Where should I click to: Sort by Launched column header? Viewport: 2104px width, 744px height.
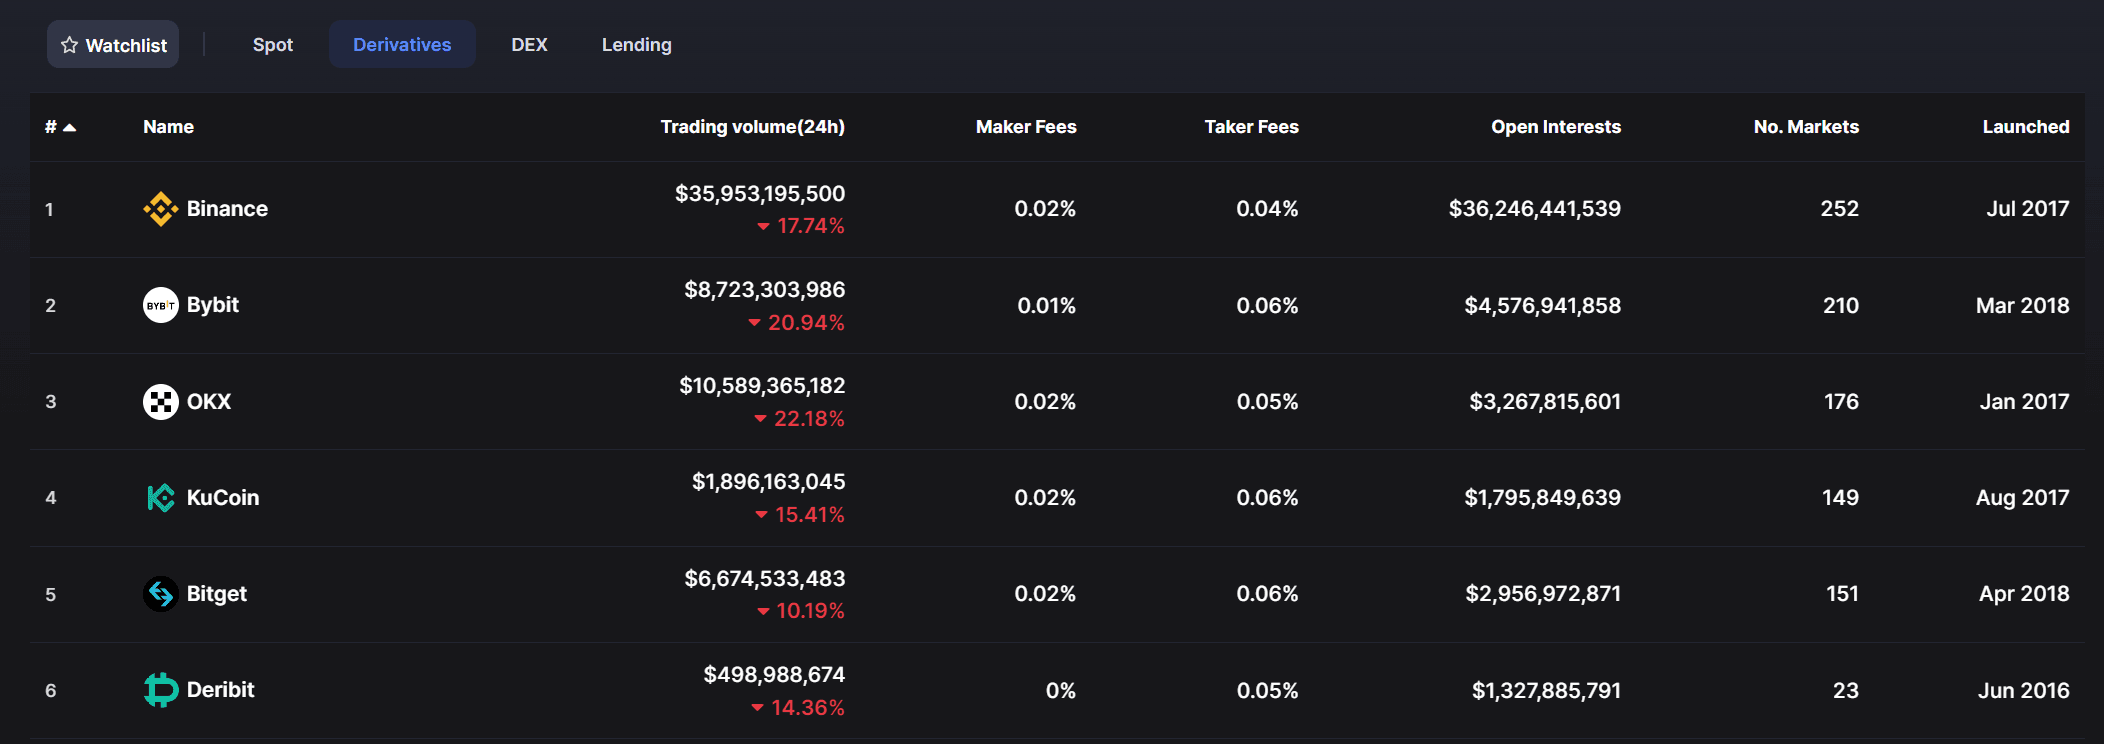click(x=2026, y=127)
